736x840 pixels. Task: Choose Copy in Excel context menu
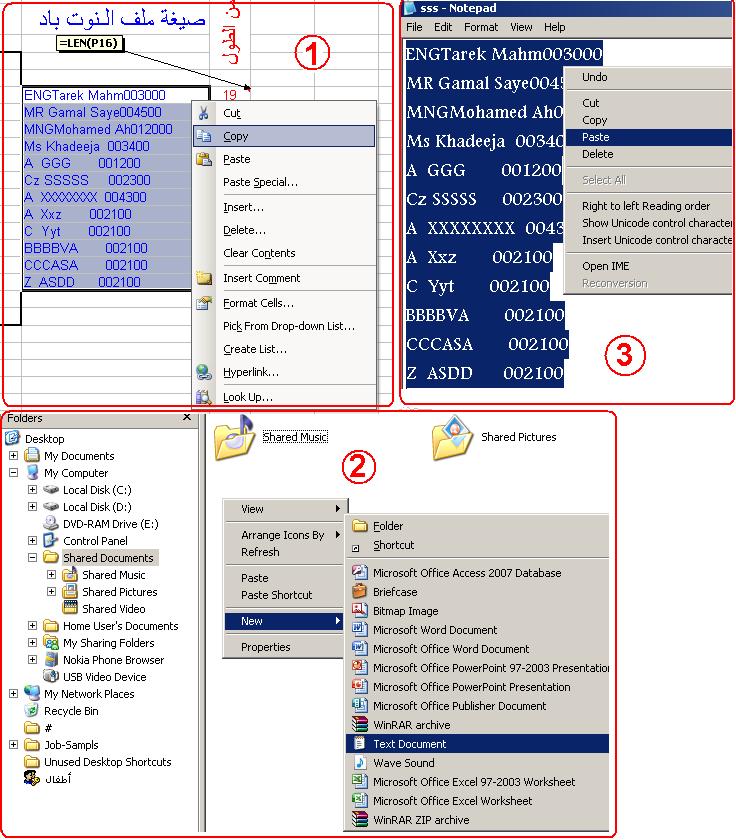pyautogui.click(x=284, y=136)
